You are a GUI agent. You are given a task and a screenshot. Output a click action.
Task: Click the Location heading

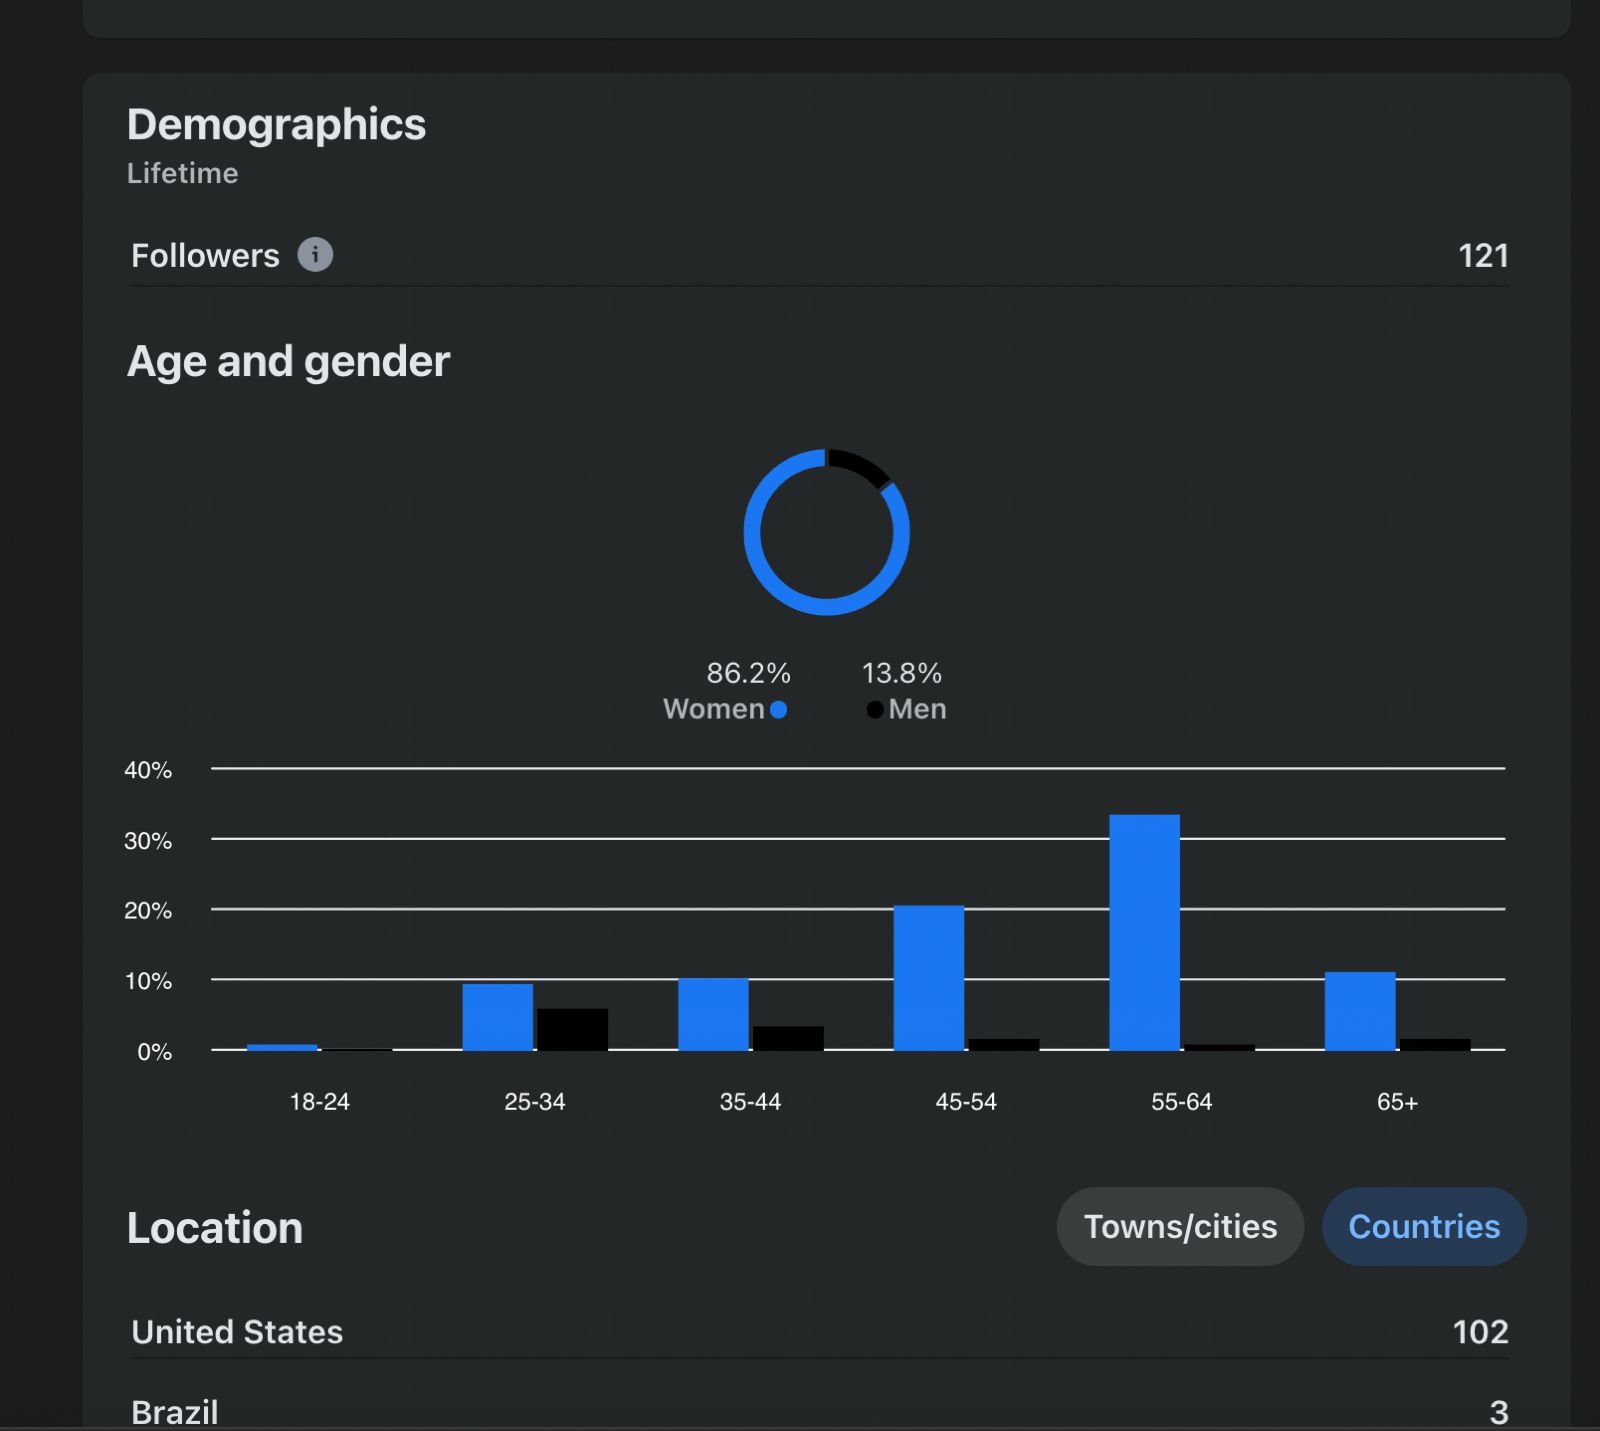click(215, 1227)
